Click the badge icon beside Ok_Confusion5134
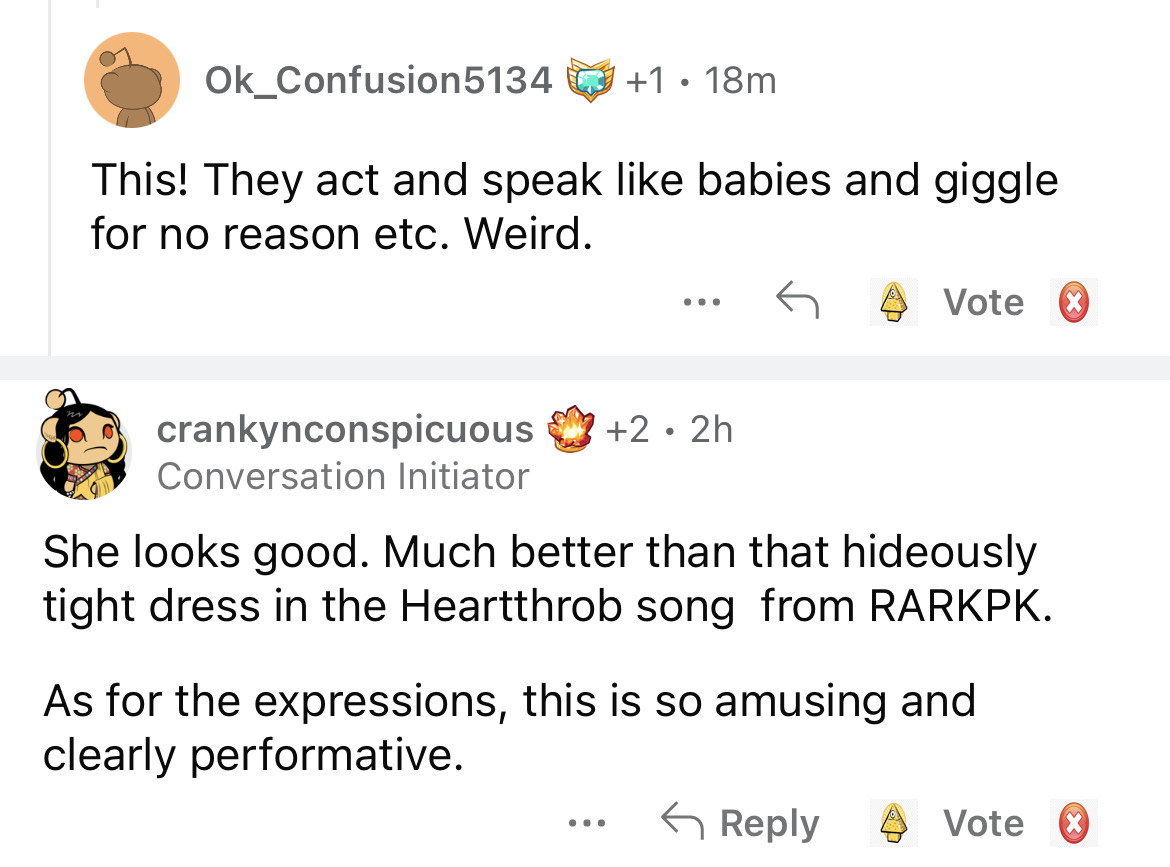This screenshot has height=867, width=1170. click(x=588, y=80)
